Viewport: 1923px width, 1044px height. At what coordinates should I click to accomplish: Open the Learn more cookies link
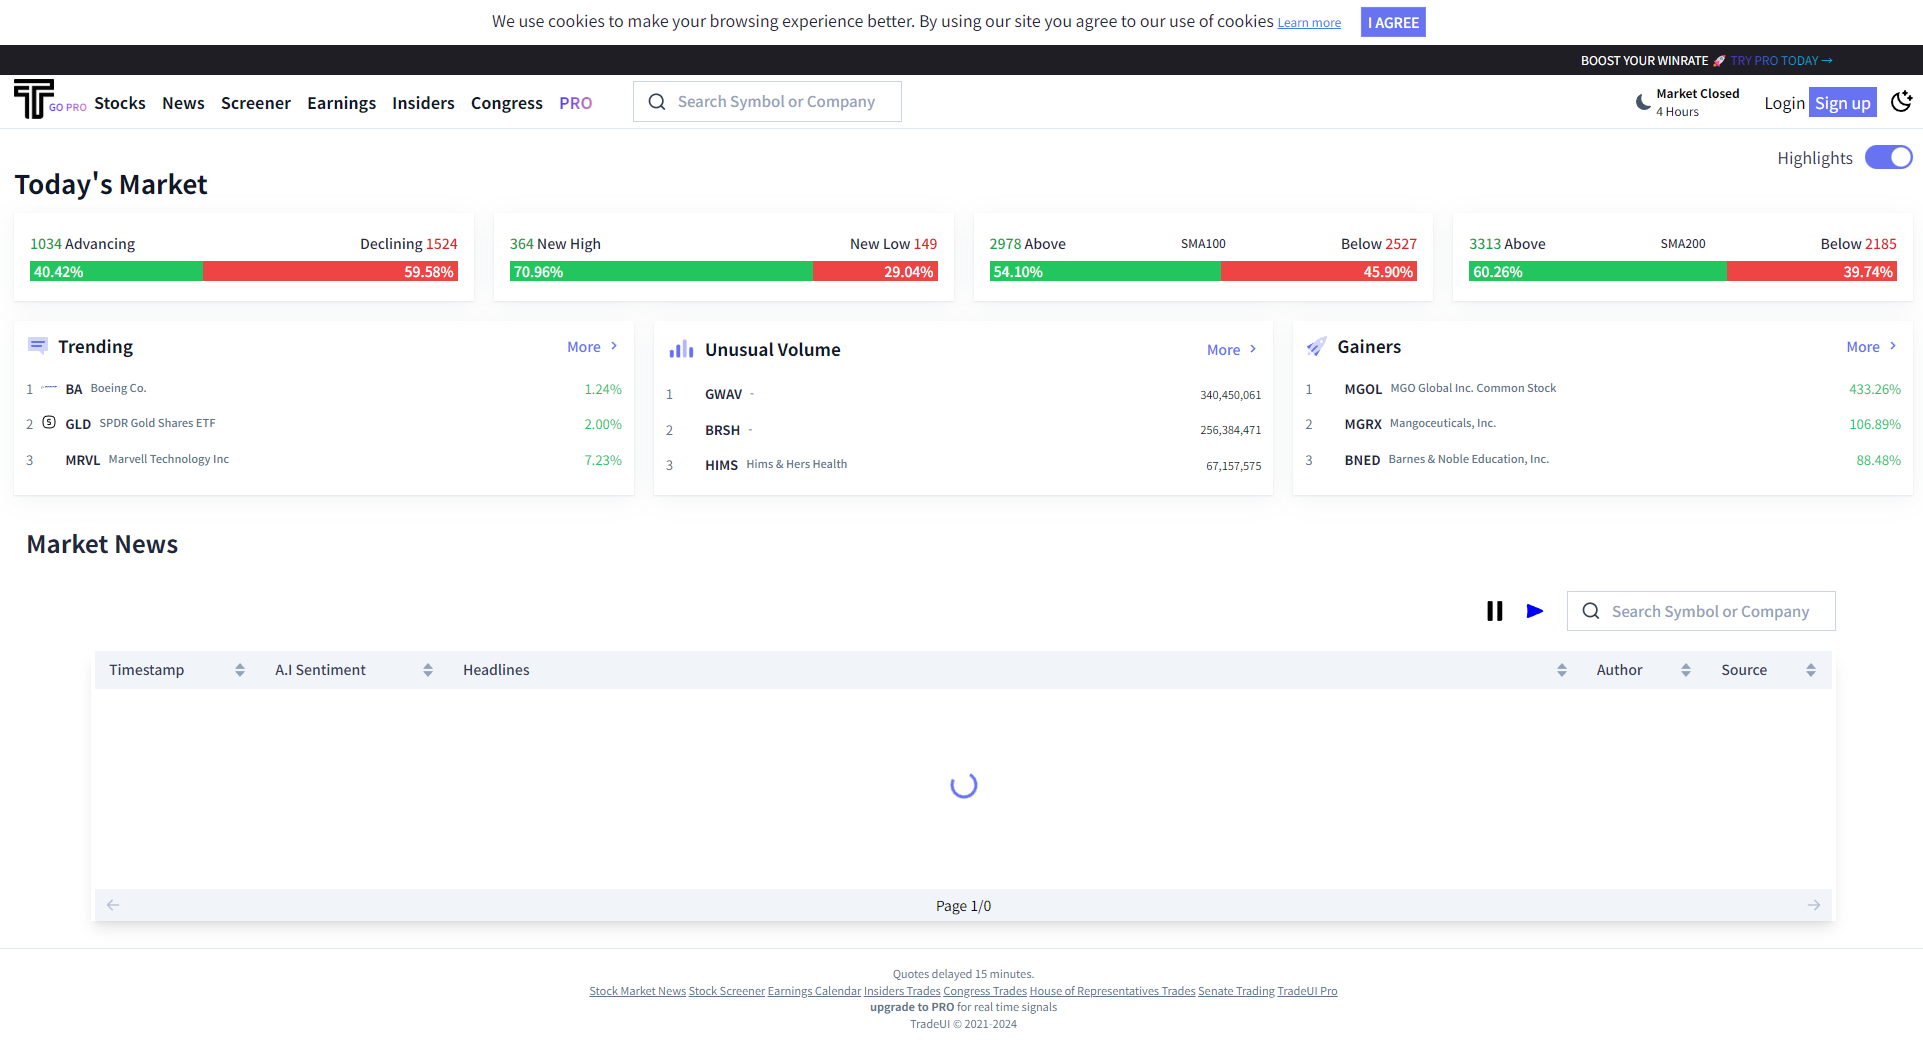point(1308,22)
